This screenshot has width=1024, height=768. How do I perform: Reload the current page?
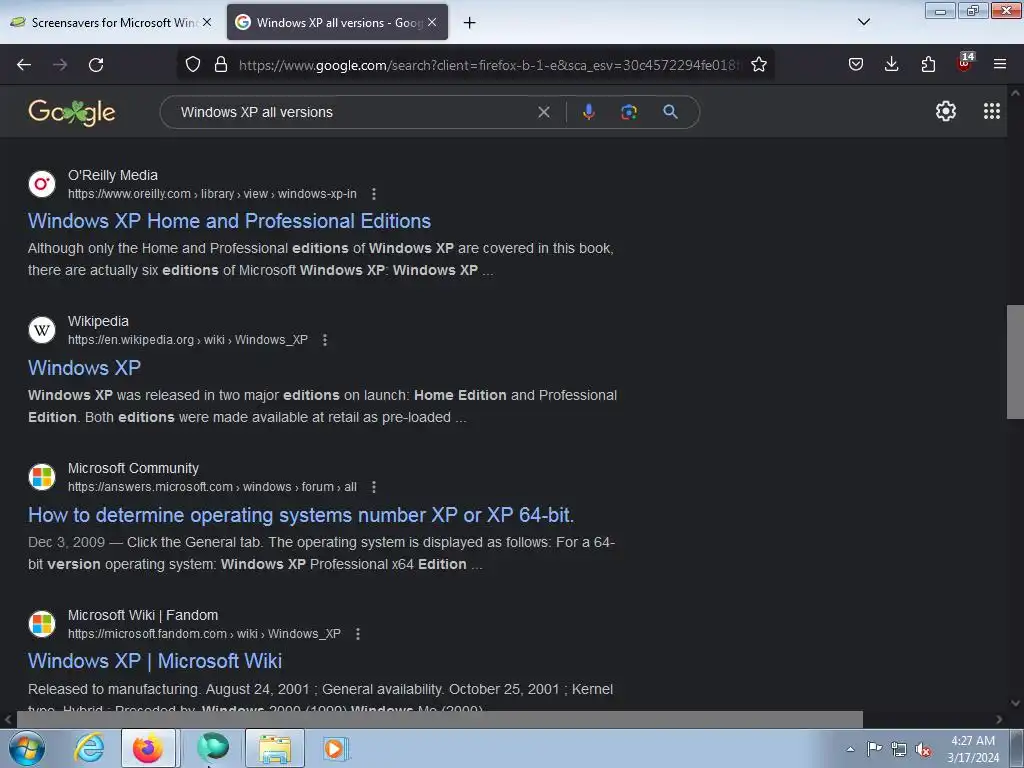pyautogui.click(x=96, y=65)
